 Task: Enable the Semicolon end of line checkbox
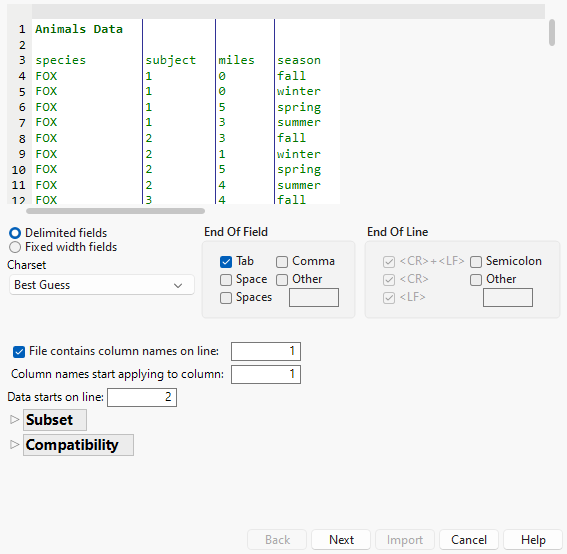[476, 261]
